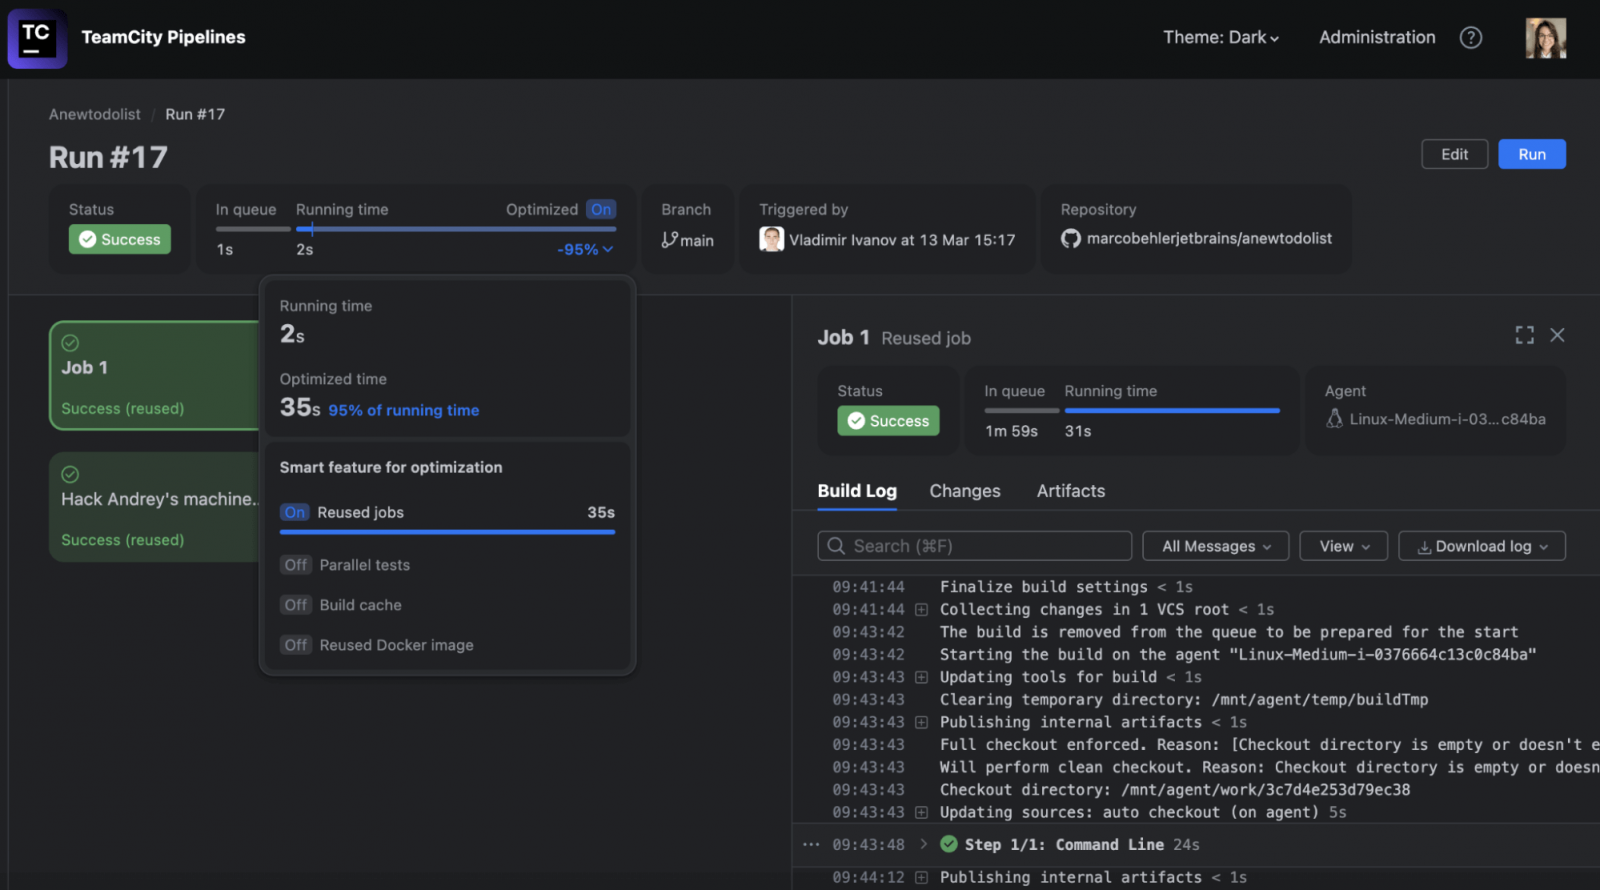
Task: Click checkmark on Hack Andrey's machine card
Action: pos(70,474)
